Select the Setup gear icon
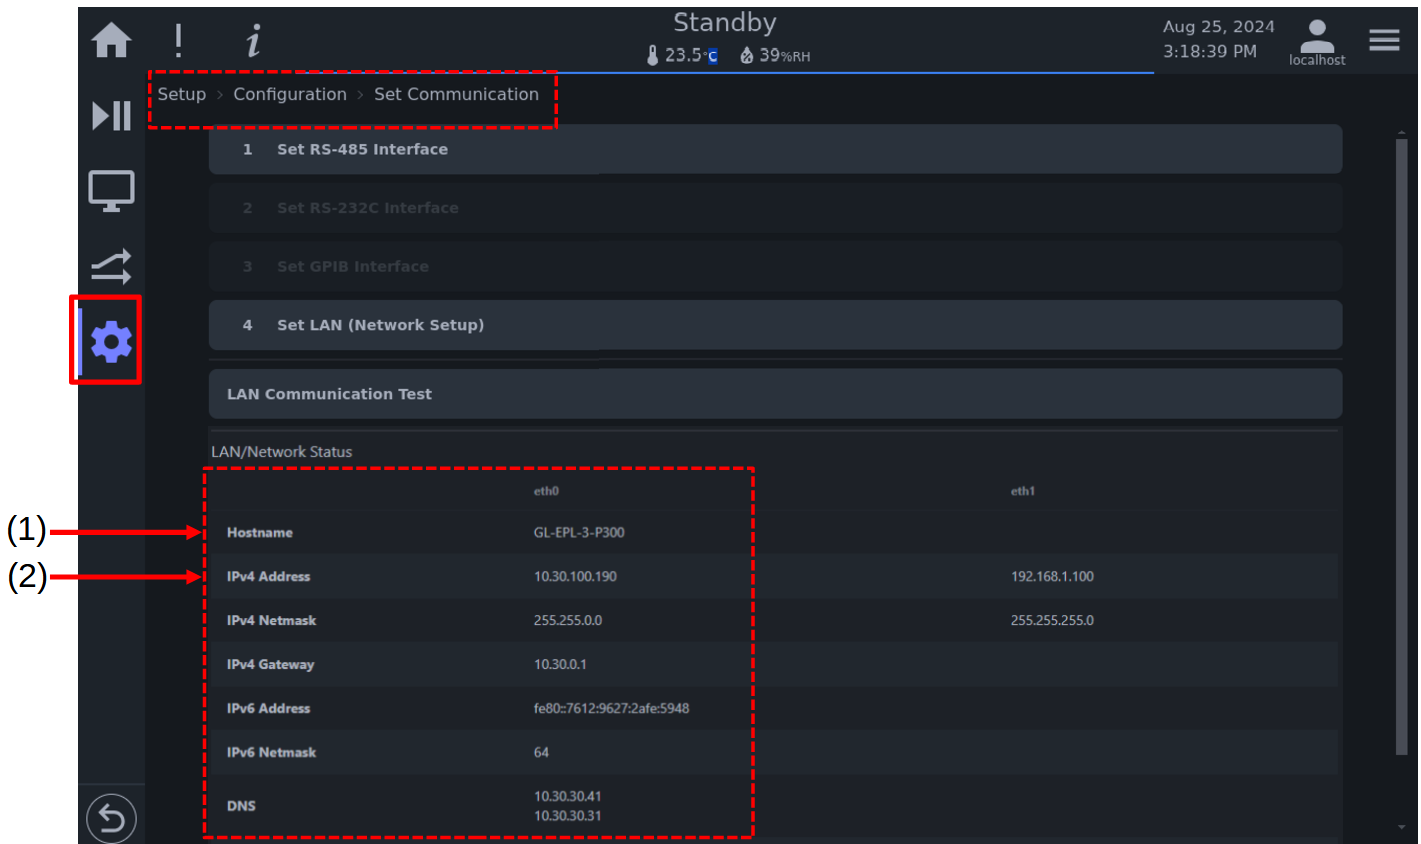 [x=111, y=342]
